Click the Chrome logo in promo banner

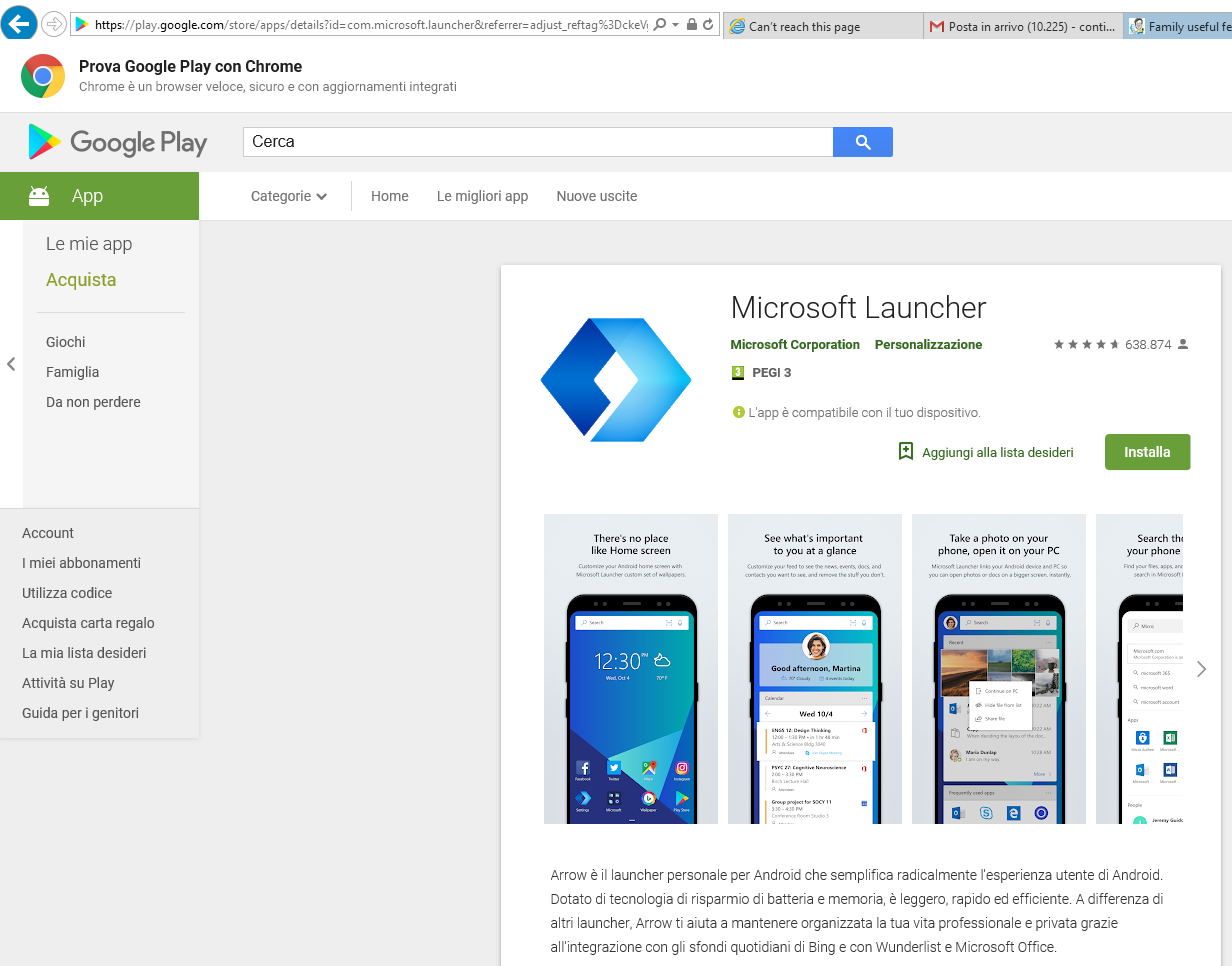[x=43, y=77]
